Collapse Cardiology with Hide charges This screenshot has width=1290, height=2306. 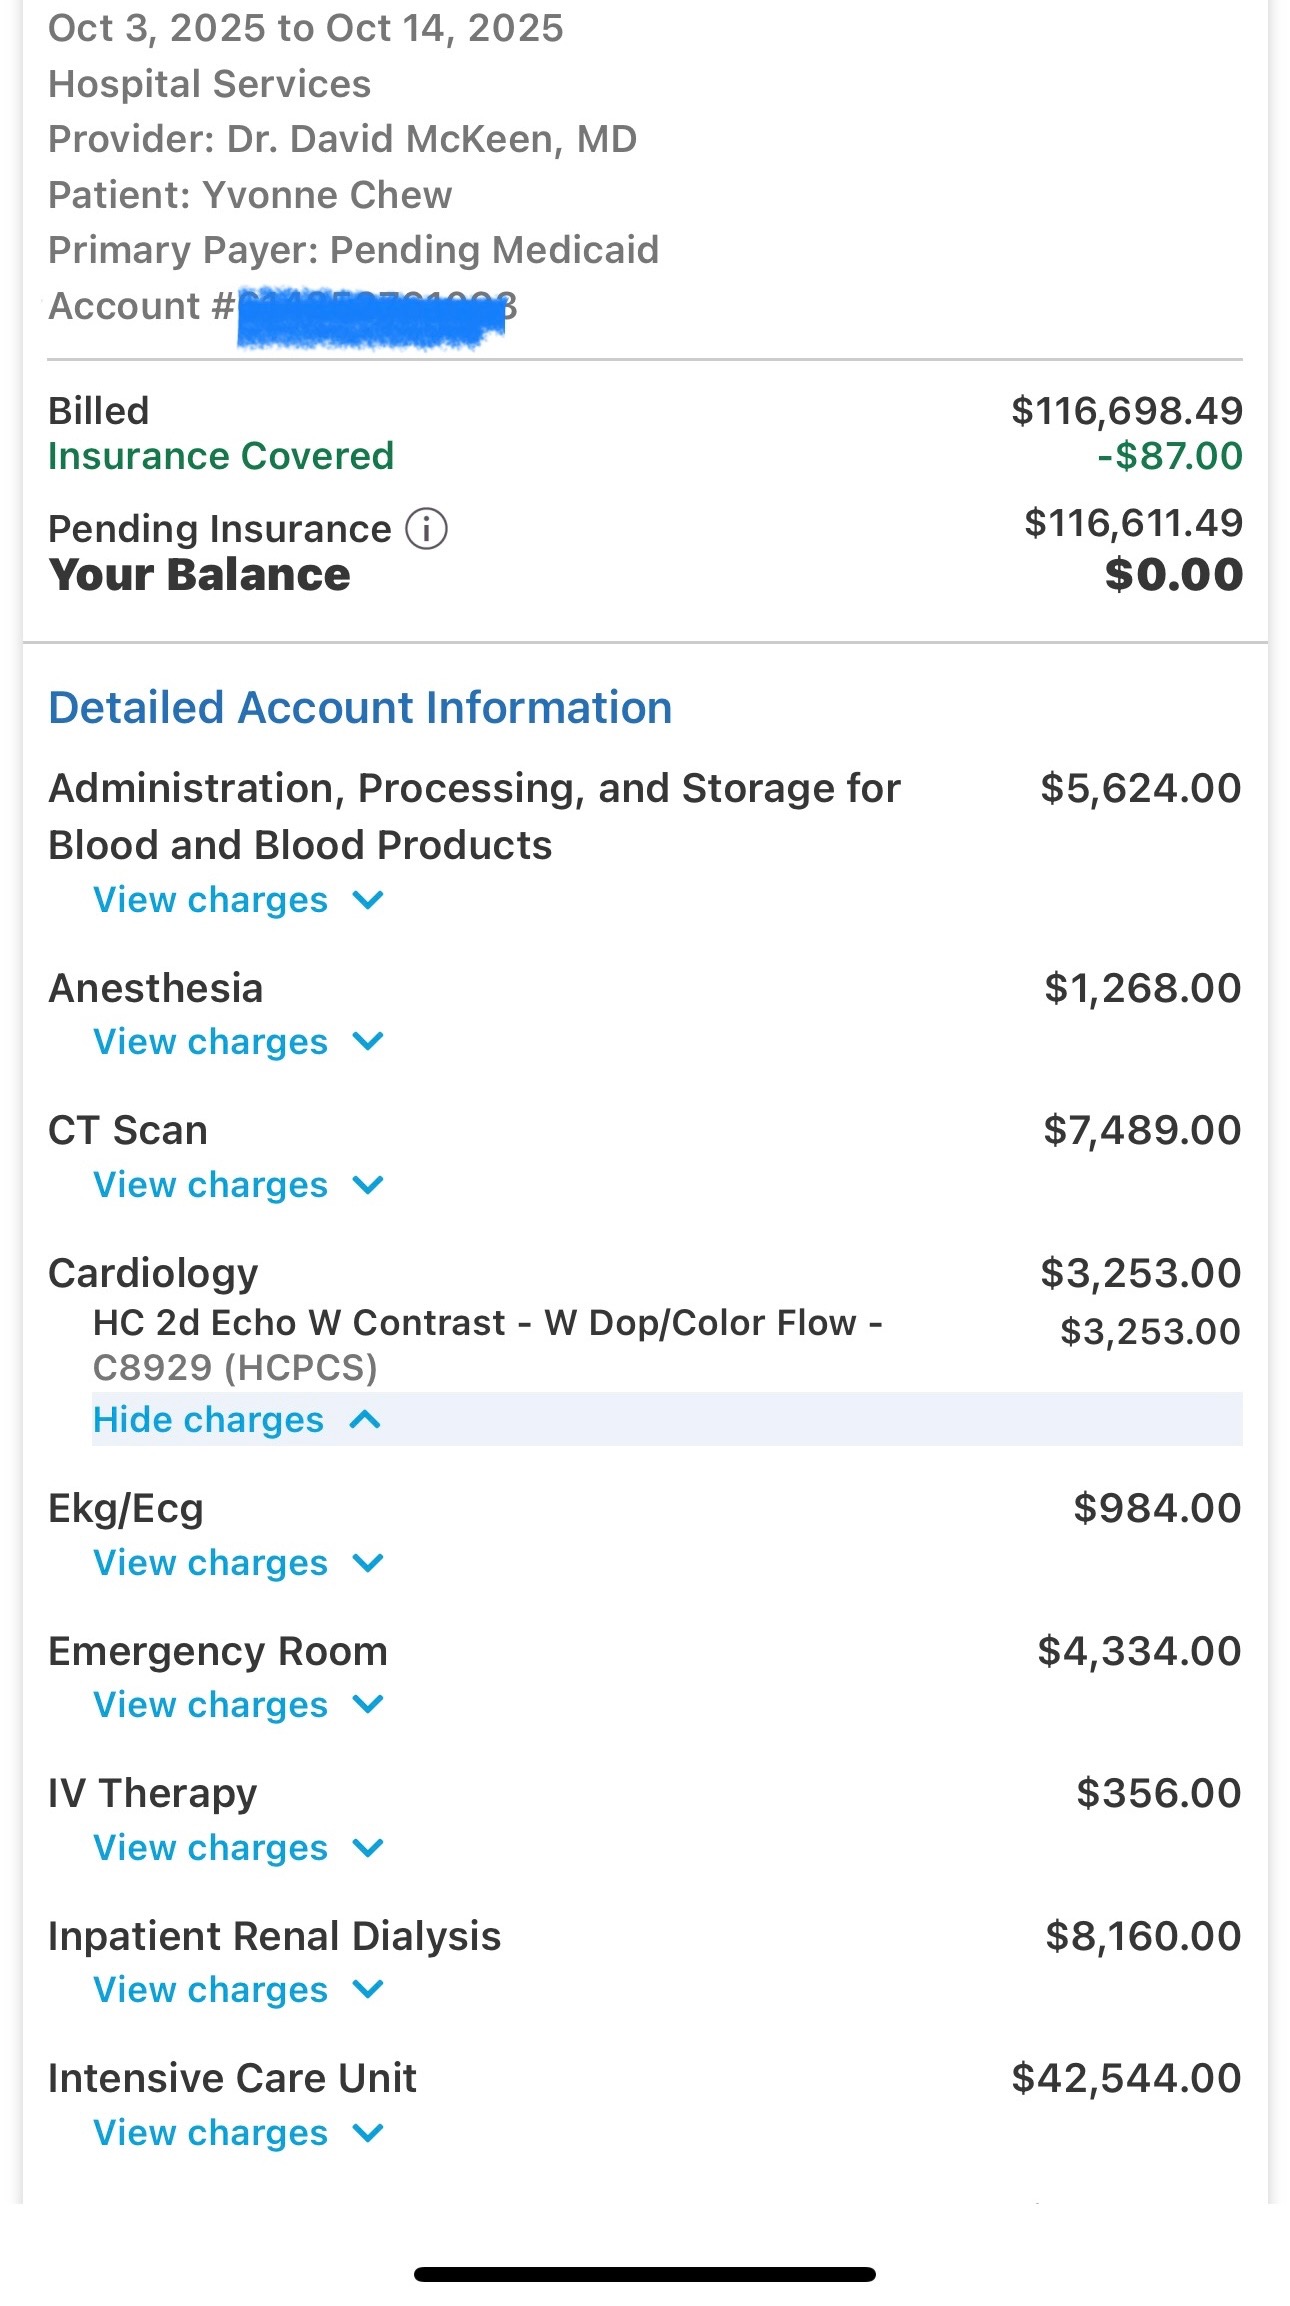[x=208, y=1420]
